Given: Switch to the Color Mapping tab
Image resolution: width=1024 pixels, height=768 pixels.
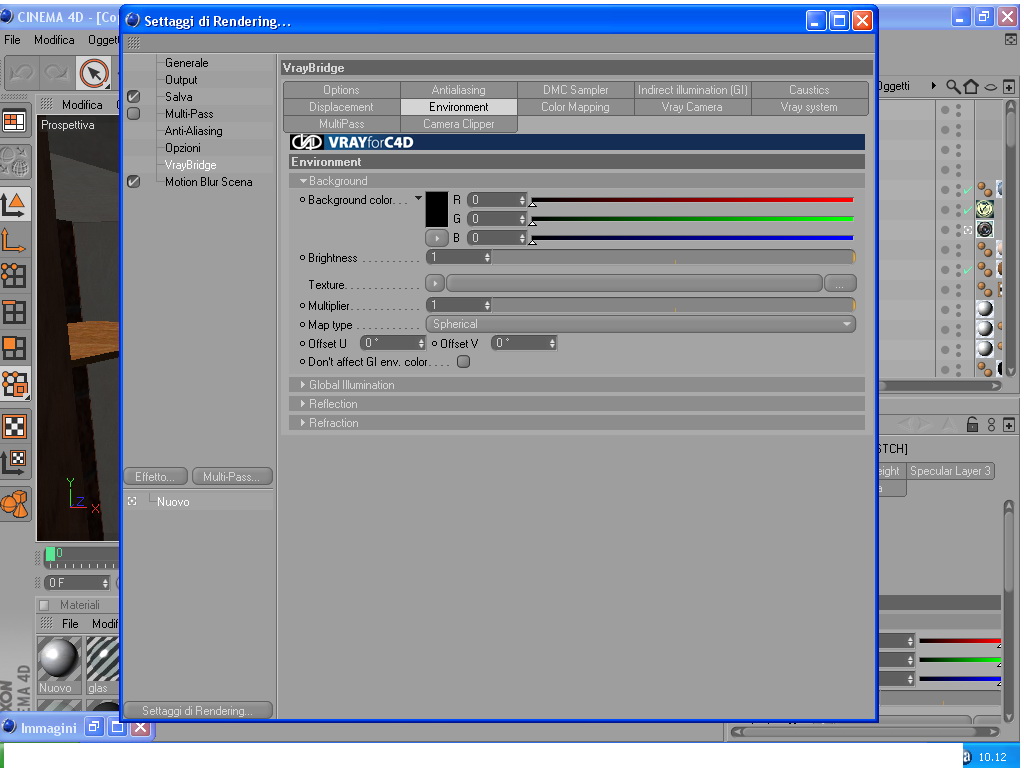Looking at the screenshot, I should (x=575, y=107).
